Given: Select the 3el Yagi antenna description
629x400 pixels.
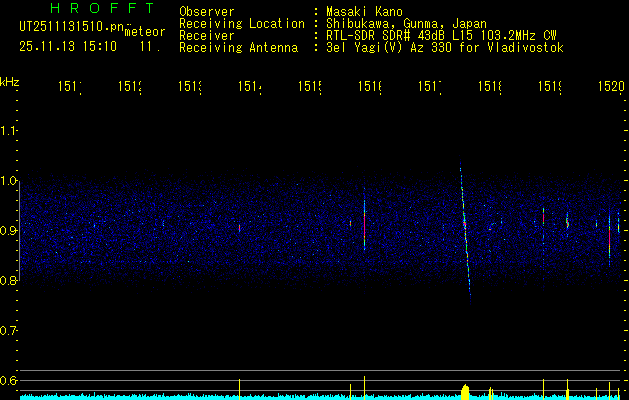Looking at the screenshot, I should pos(444,48).
